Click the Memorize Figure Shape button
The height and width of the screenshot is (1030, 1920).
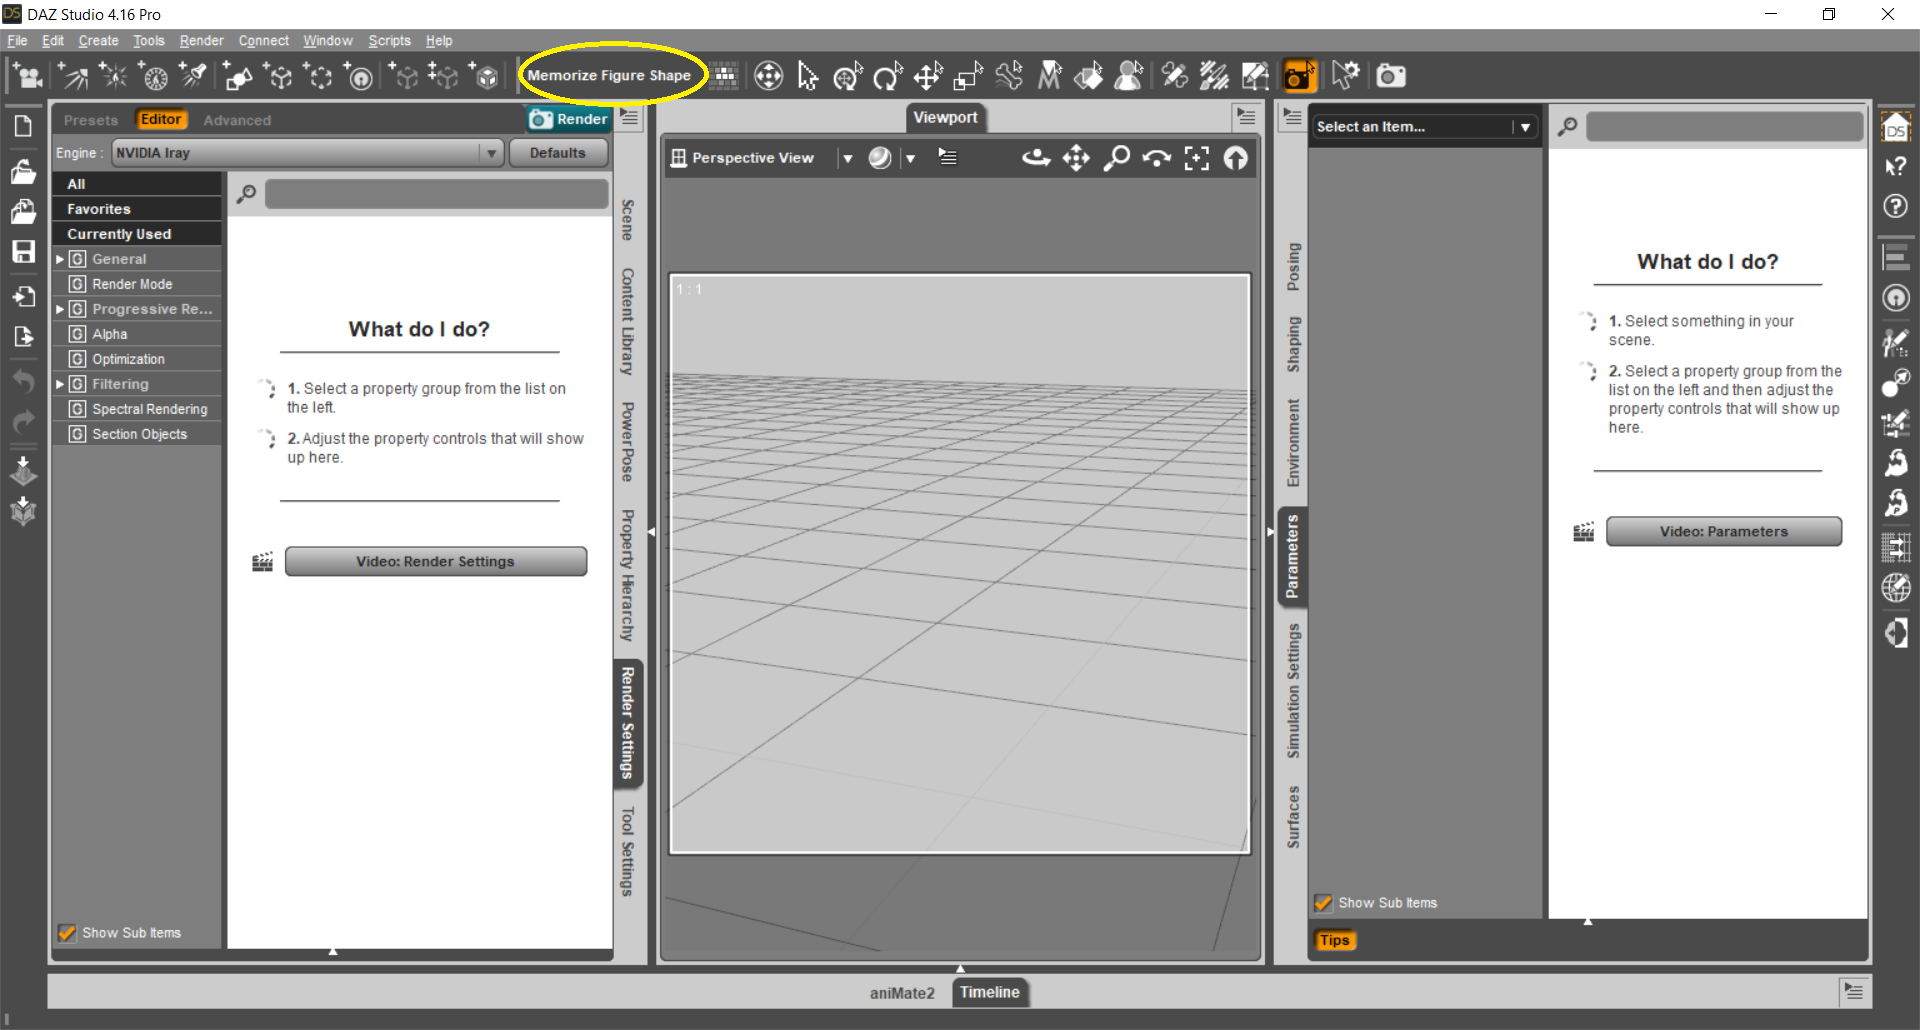pyautogui.click(x=609, y=76)
